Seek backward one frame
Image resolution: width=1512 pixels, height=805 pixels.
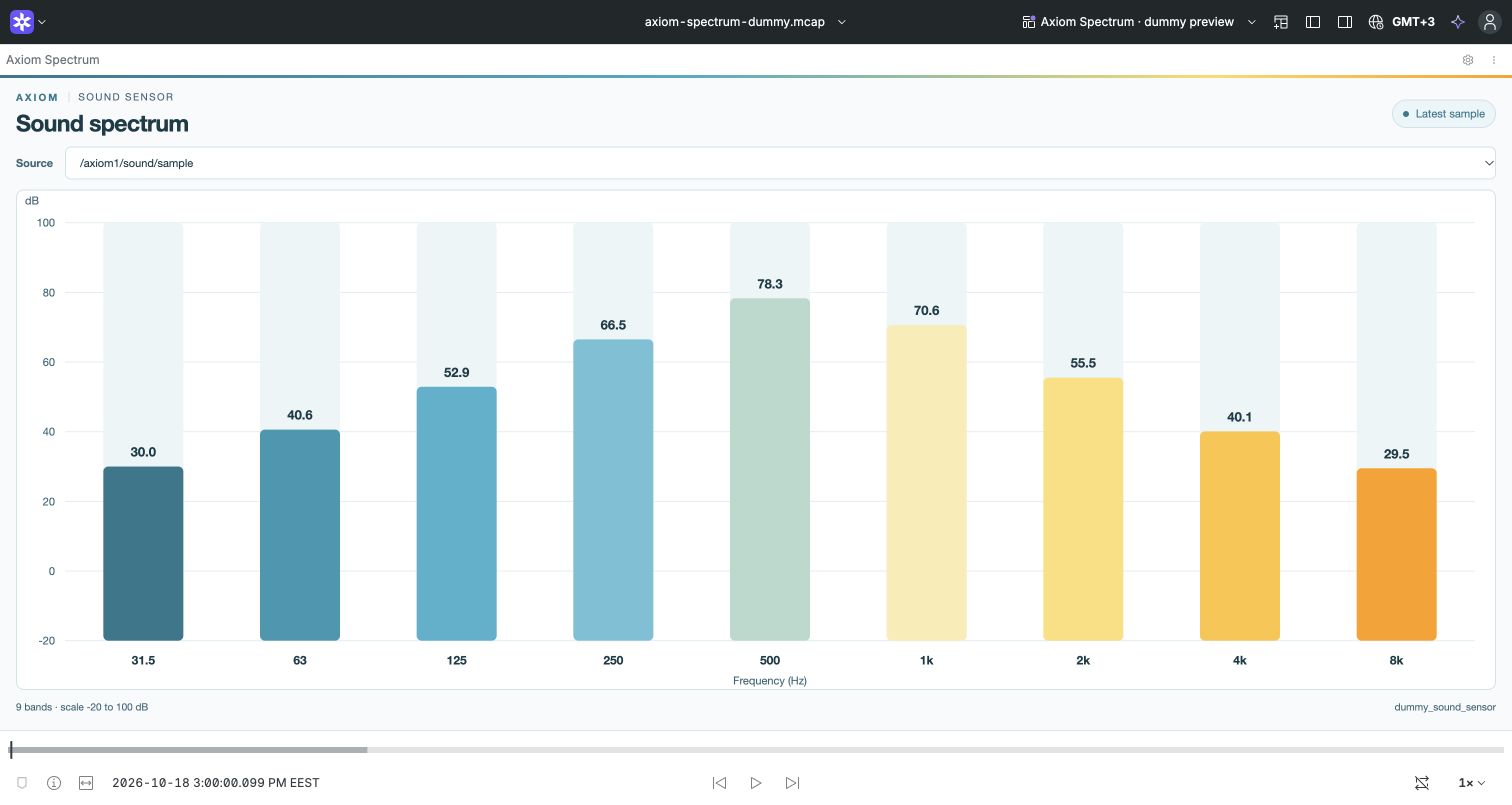[719, 783]
